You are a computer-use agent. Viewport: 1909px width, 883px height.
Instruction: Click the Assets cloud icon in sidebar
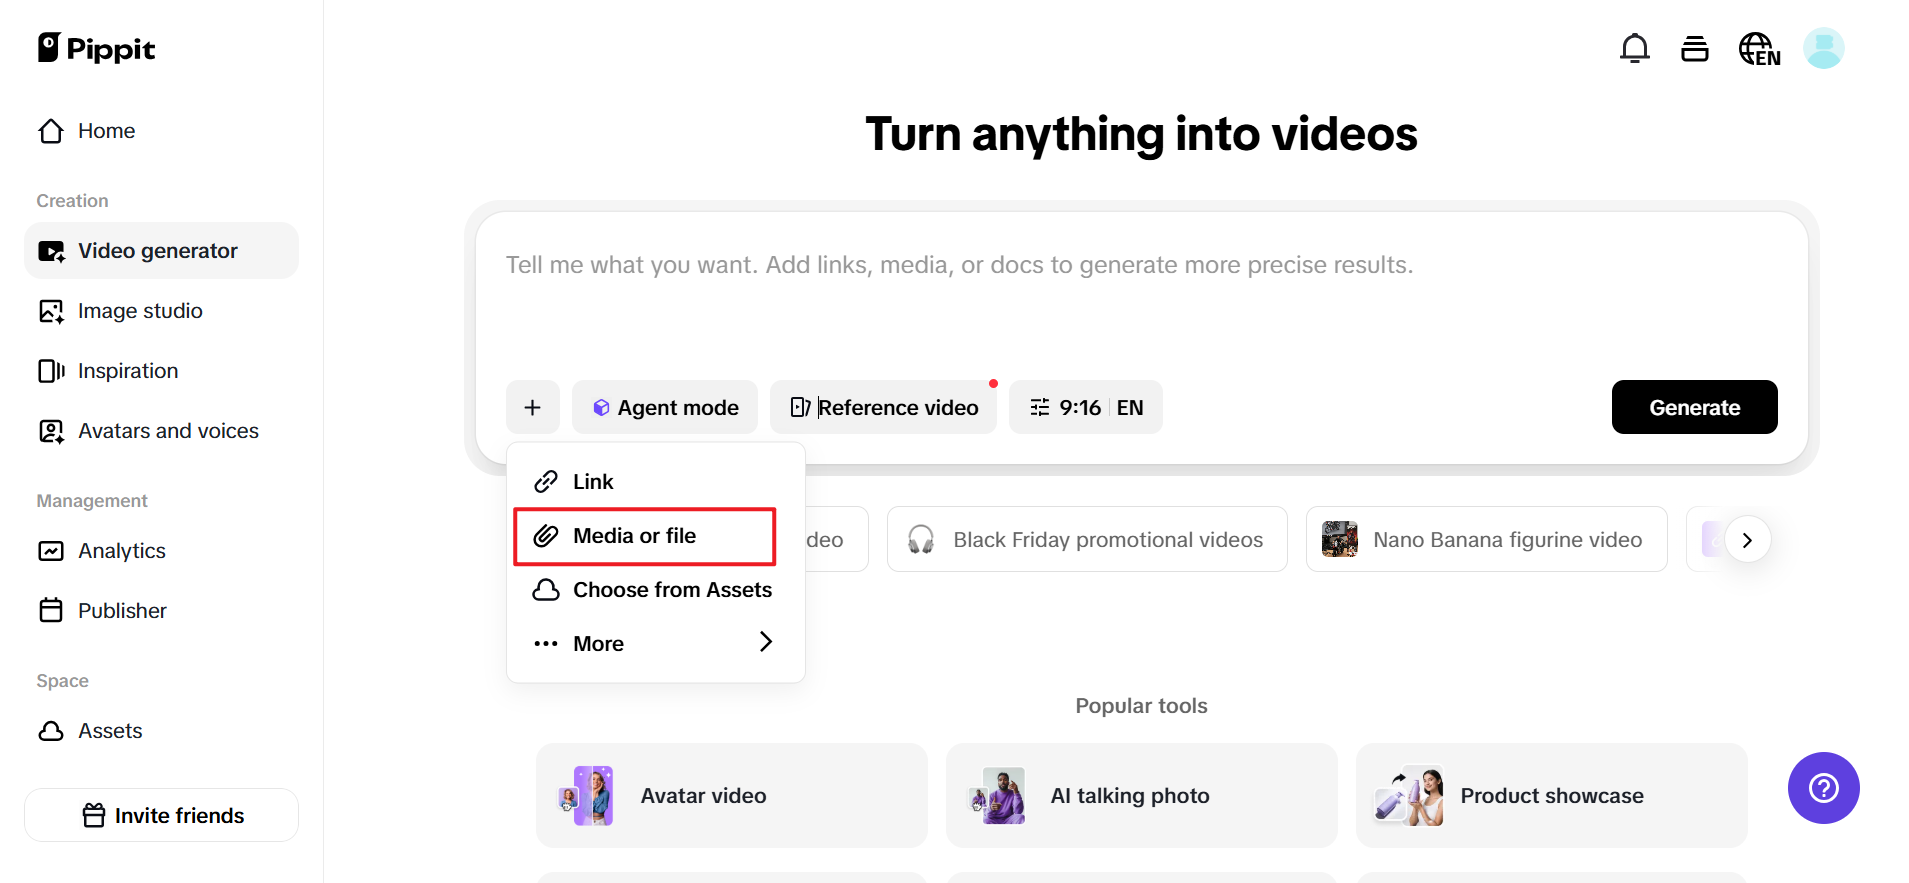click(x=51, y=731)
